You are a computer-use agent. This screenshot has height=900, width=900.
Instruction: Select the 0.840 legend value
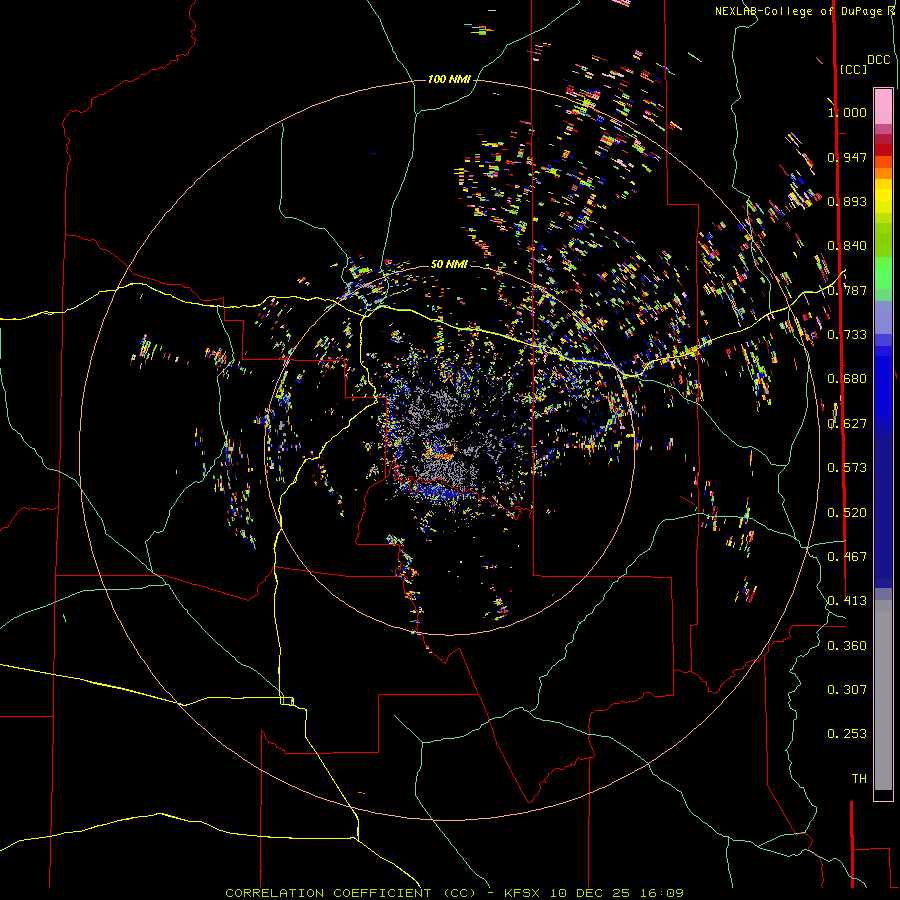[847, 246]
